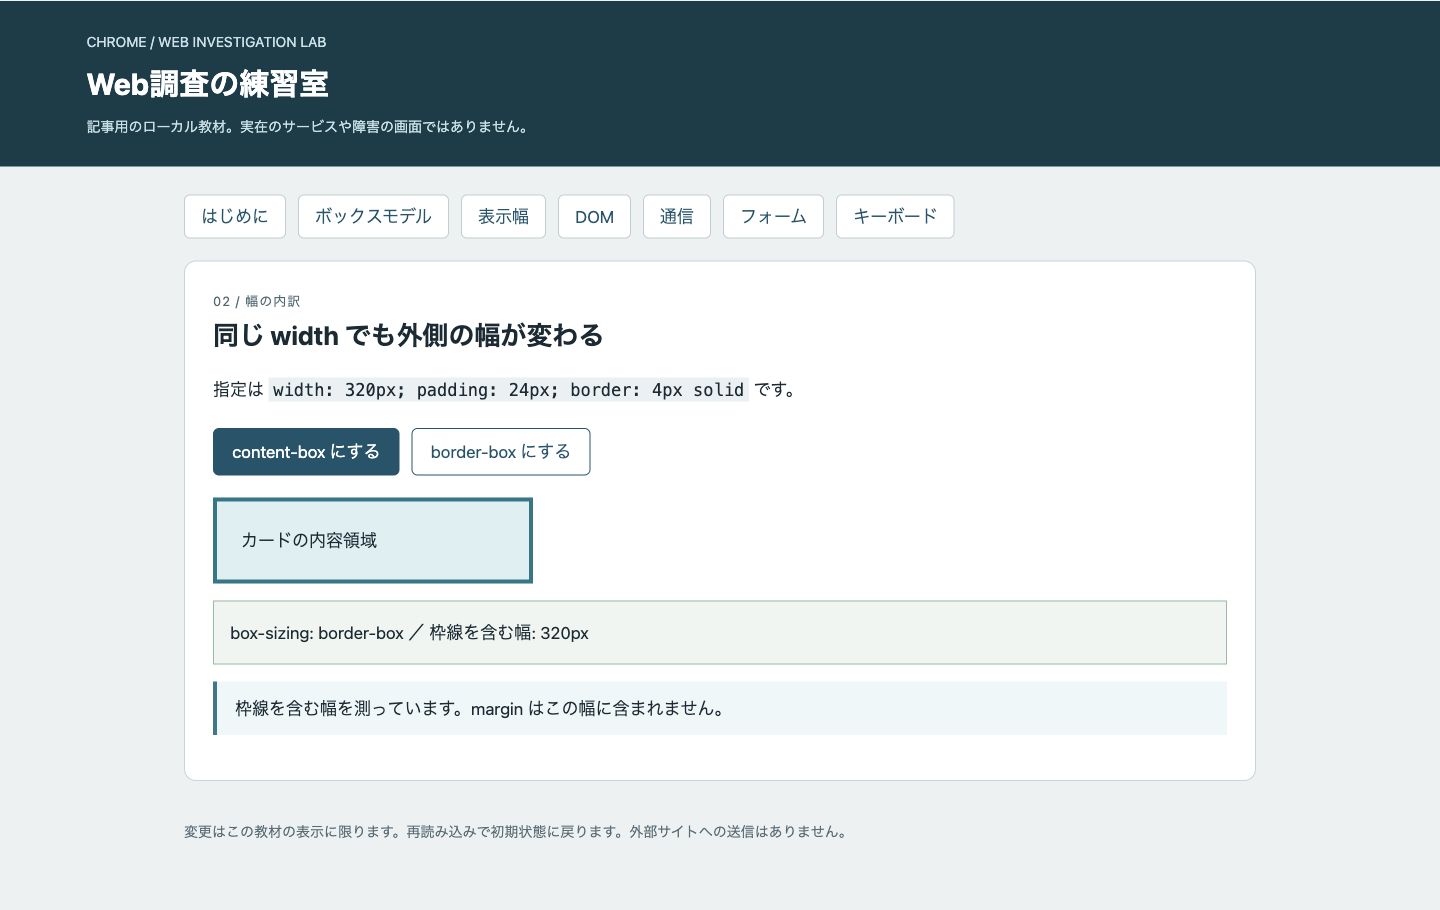Go to the DOM tab
This screenshot has width=1440, height=910.
[594, 216]
